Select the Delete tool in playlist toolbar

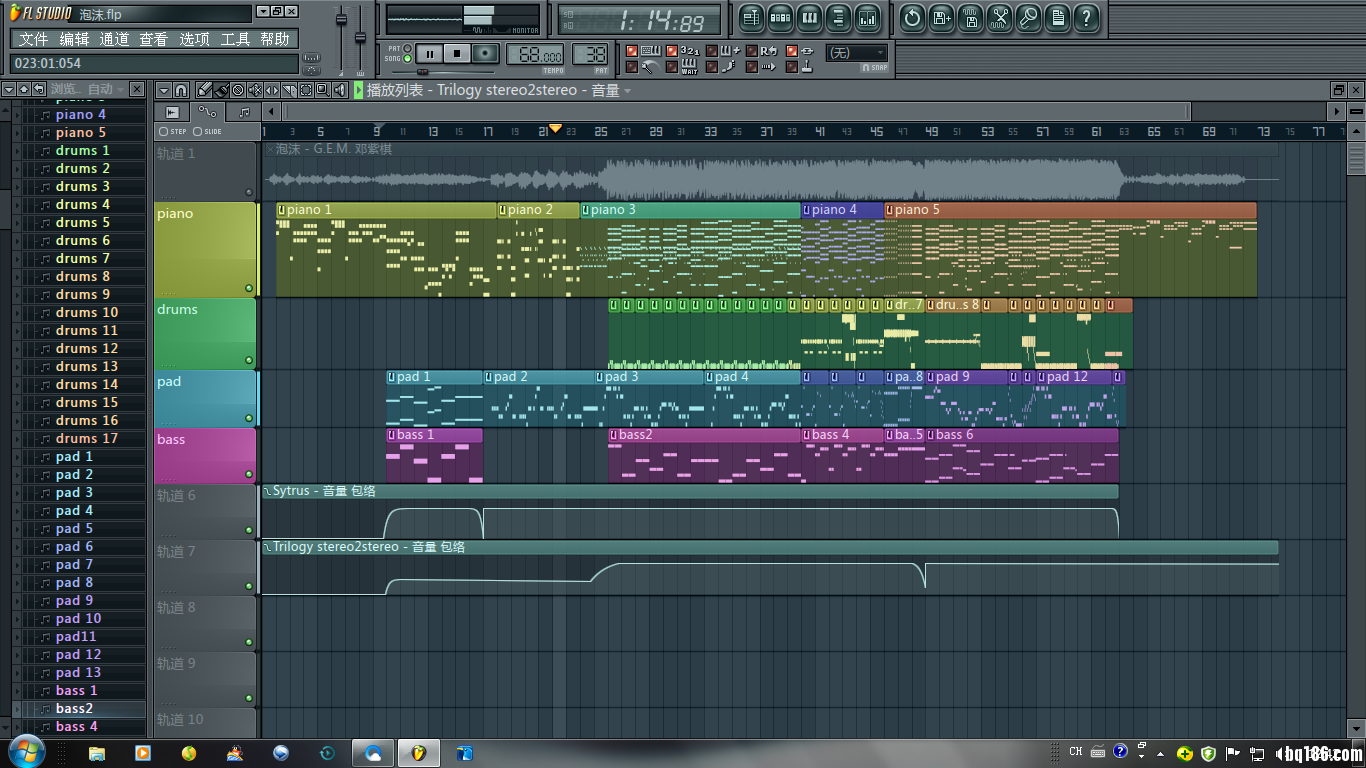pos(238,90)
